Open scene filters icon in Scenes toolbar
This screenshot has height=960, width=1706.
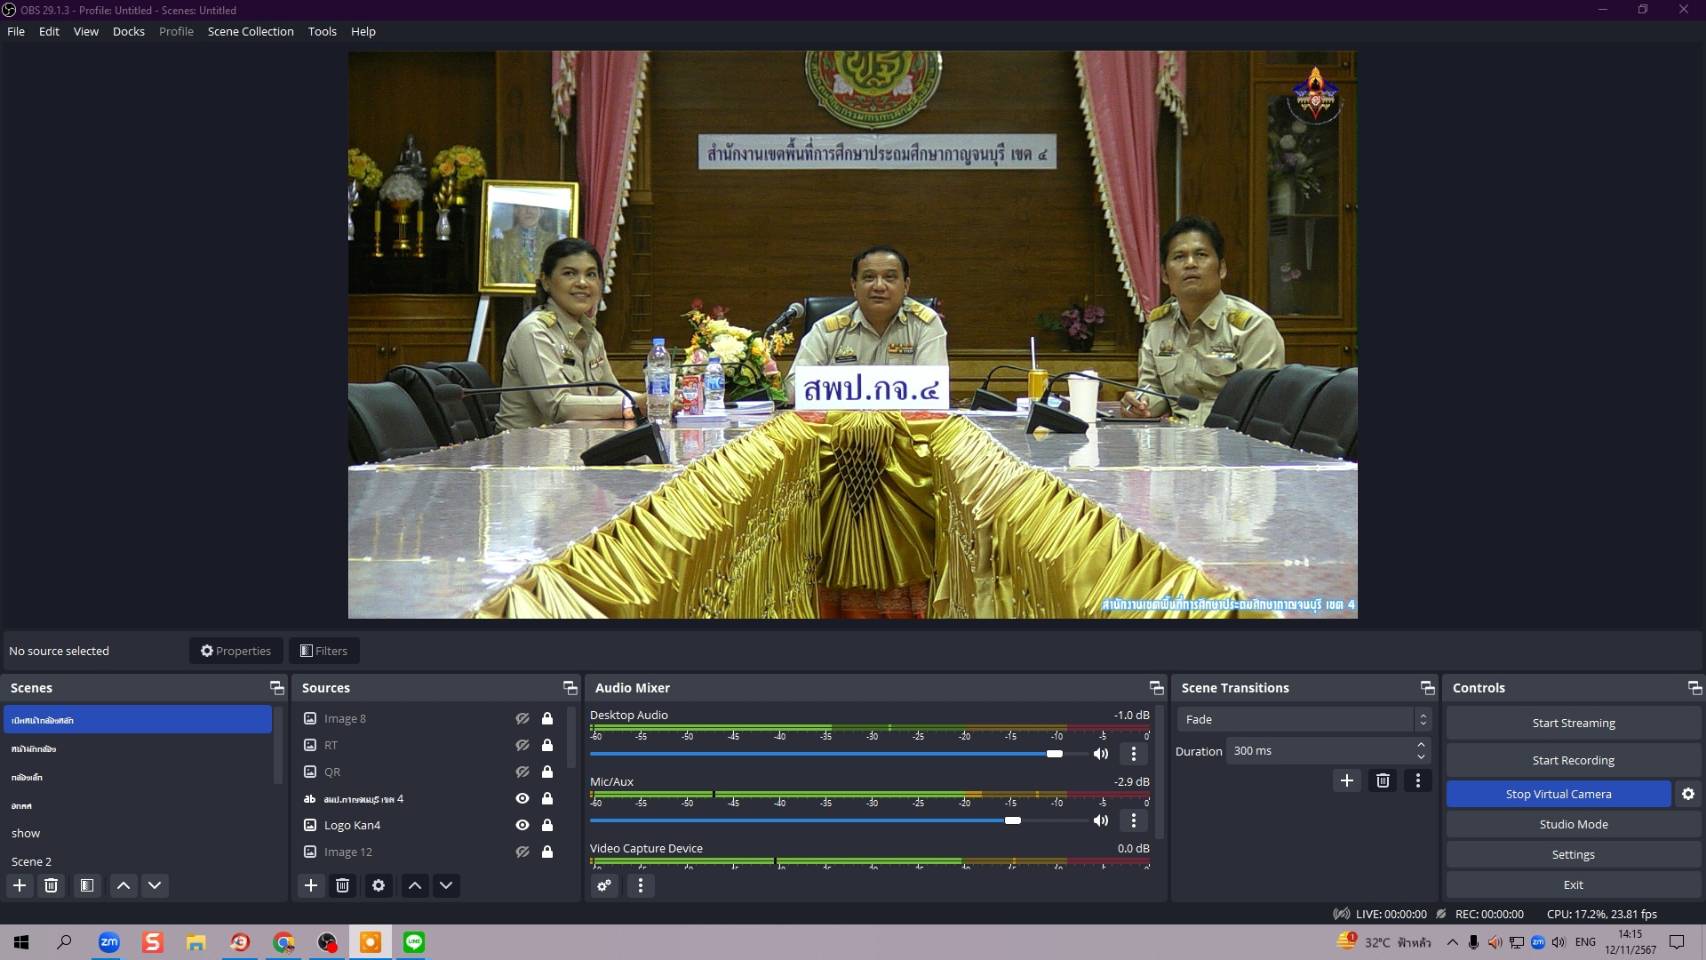point(87,885)
